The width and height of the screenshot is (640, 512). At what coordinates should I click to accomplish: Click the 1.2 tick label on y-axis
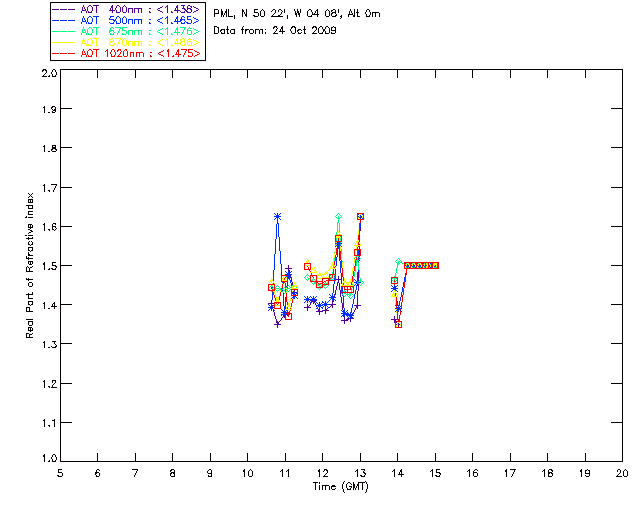pyautogui.click(x=49, y=384)
